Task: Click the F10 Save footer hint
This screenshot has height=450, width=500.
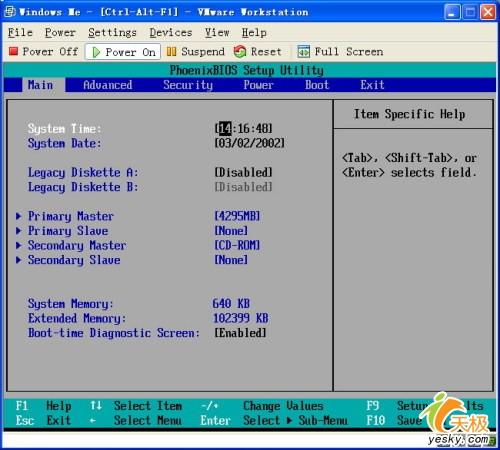Action: 394,420
